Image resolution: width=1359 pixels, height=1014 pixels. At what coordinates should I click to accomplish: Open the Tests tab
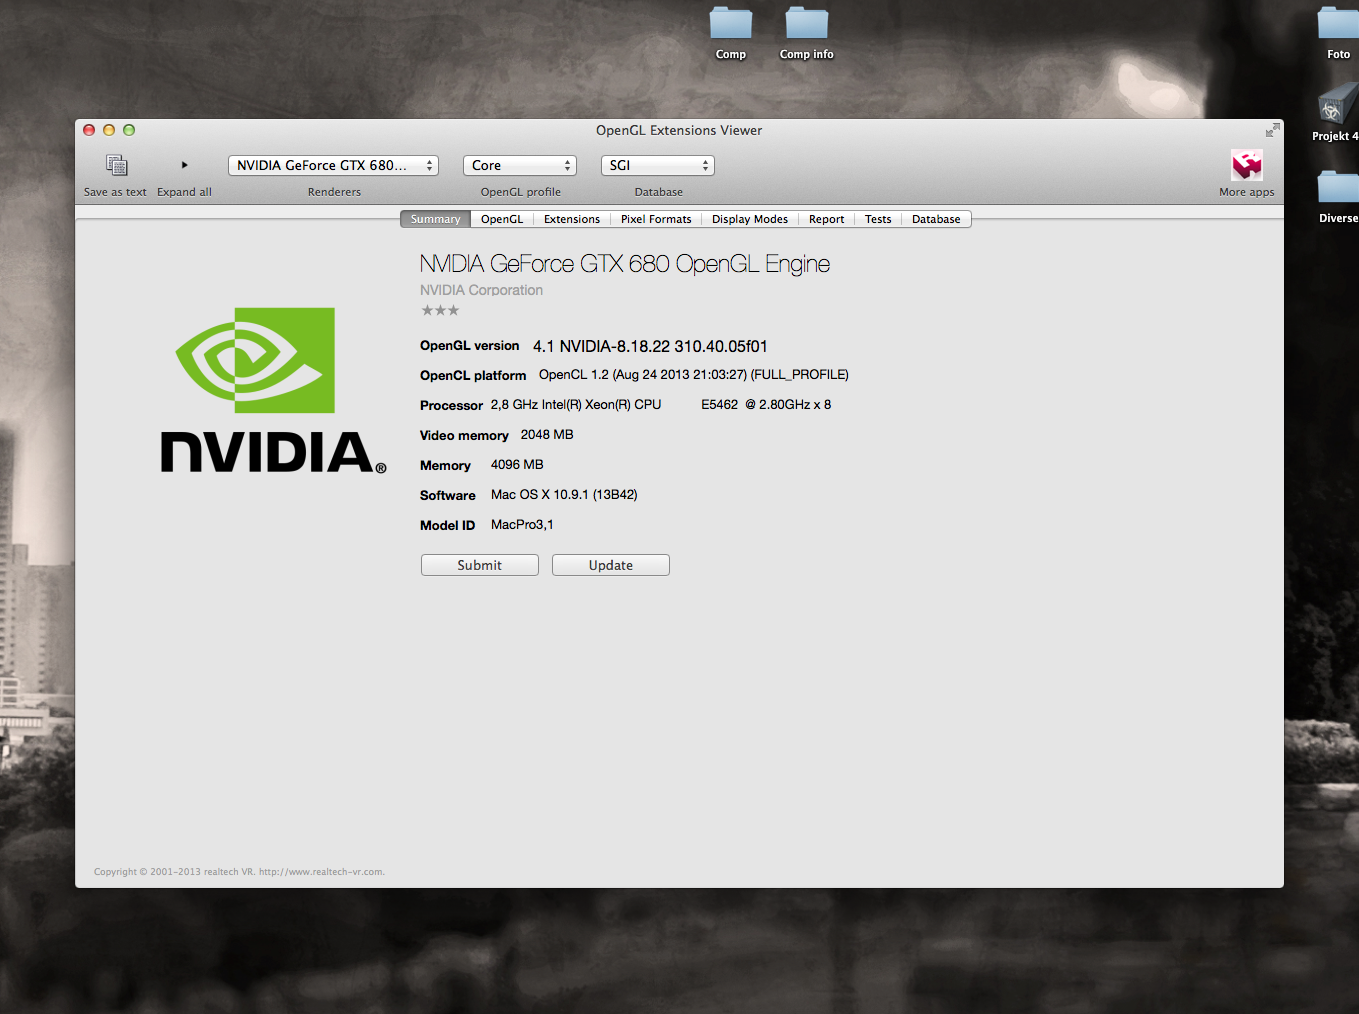(878, 219)
